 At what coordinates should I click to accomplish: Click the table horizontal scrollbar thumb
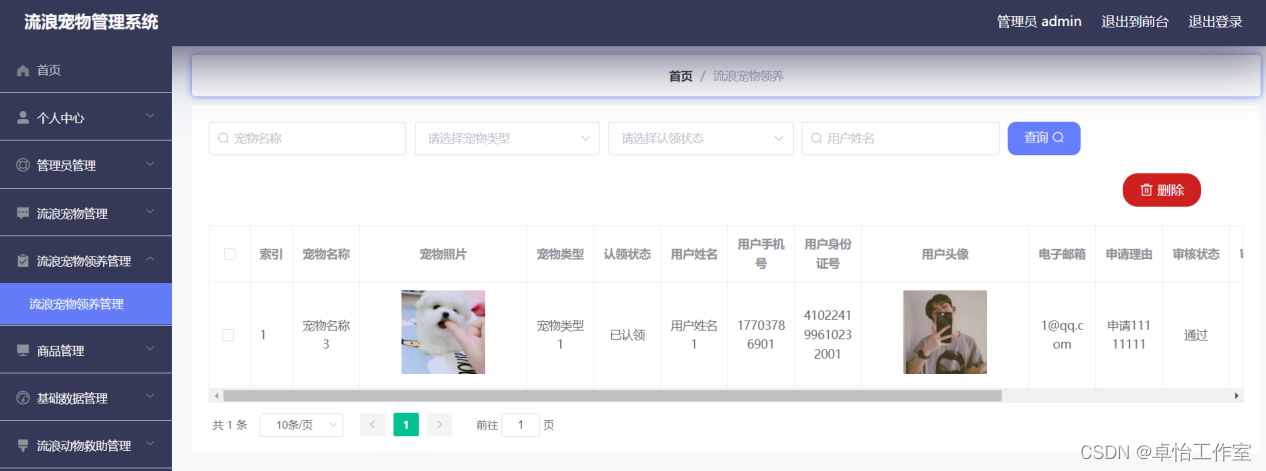[612, 396]
